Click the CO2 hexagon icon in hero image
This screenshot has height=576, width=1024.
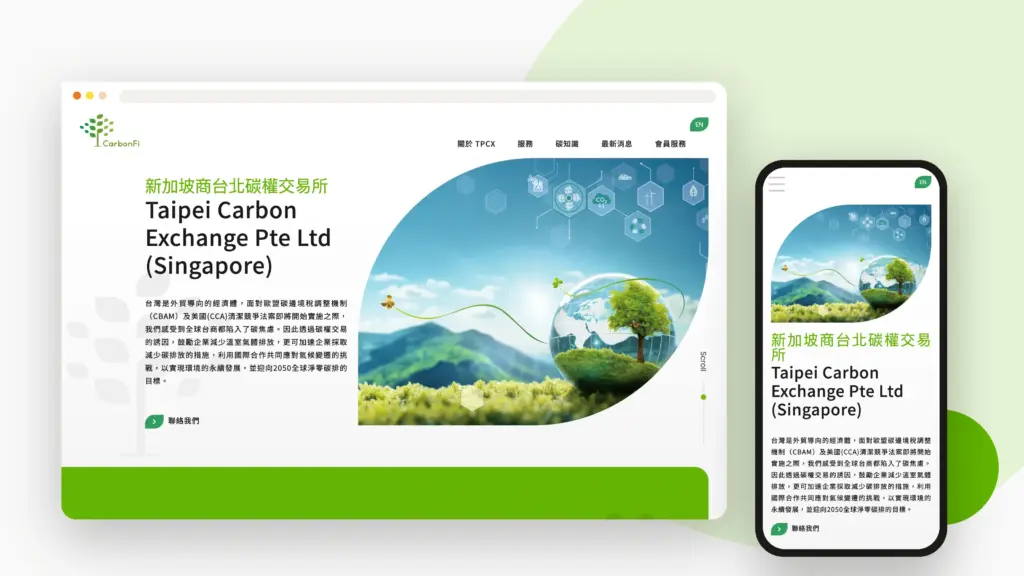pos(601,200)
